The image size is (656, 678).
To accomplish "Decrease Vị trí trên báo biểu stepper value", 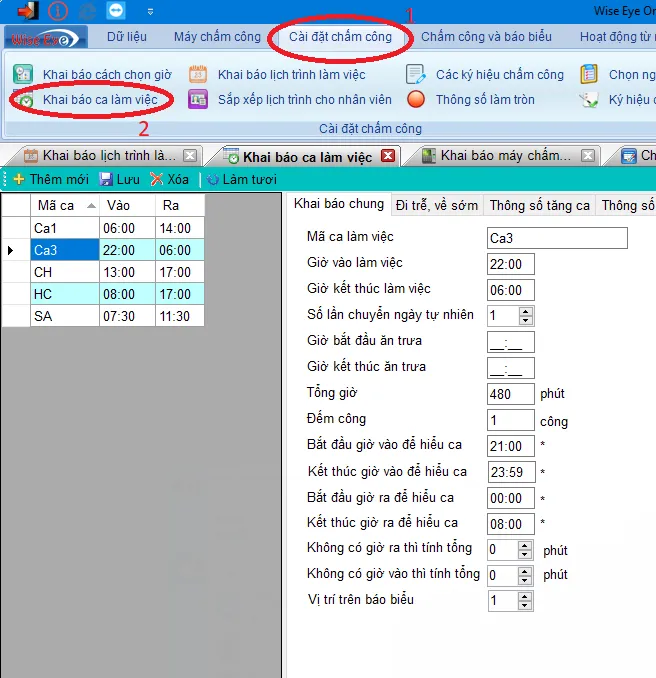I will tap(526, 605).
